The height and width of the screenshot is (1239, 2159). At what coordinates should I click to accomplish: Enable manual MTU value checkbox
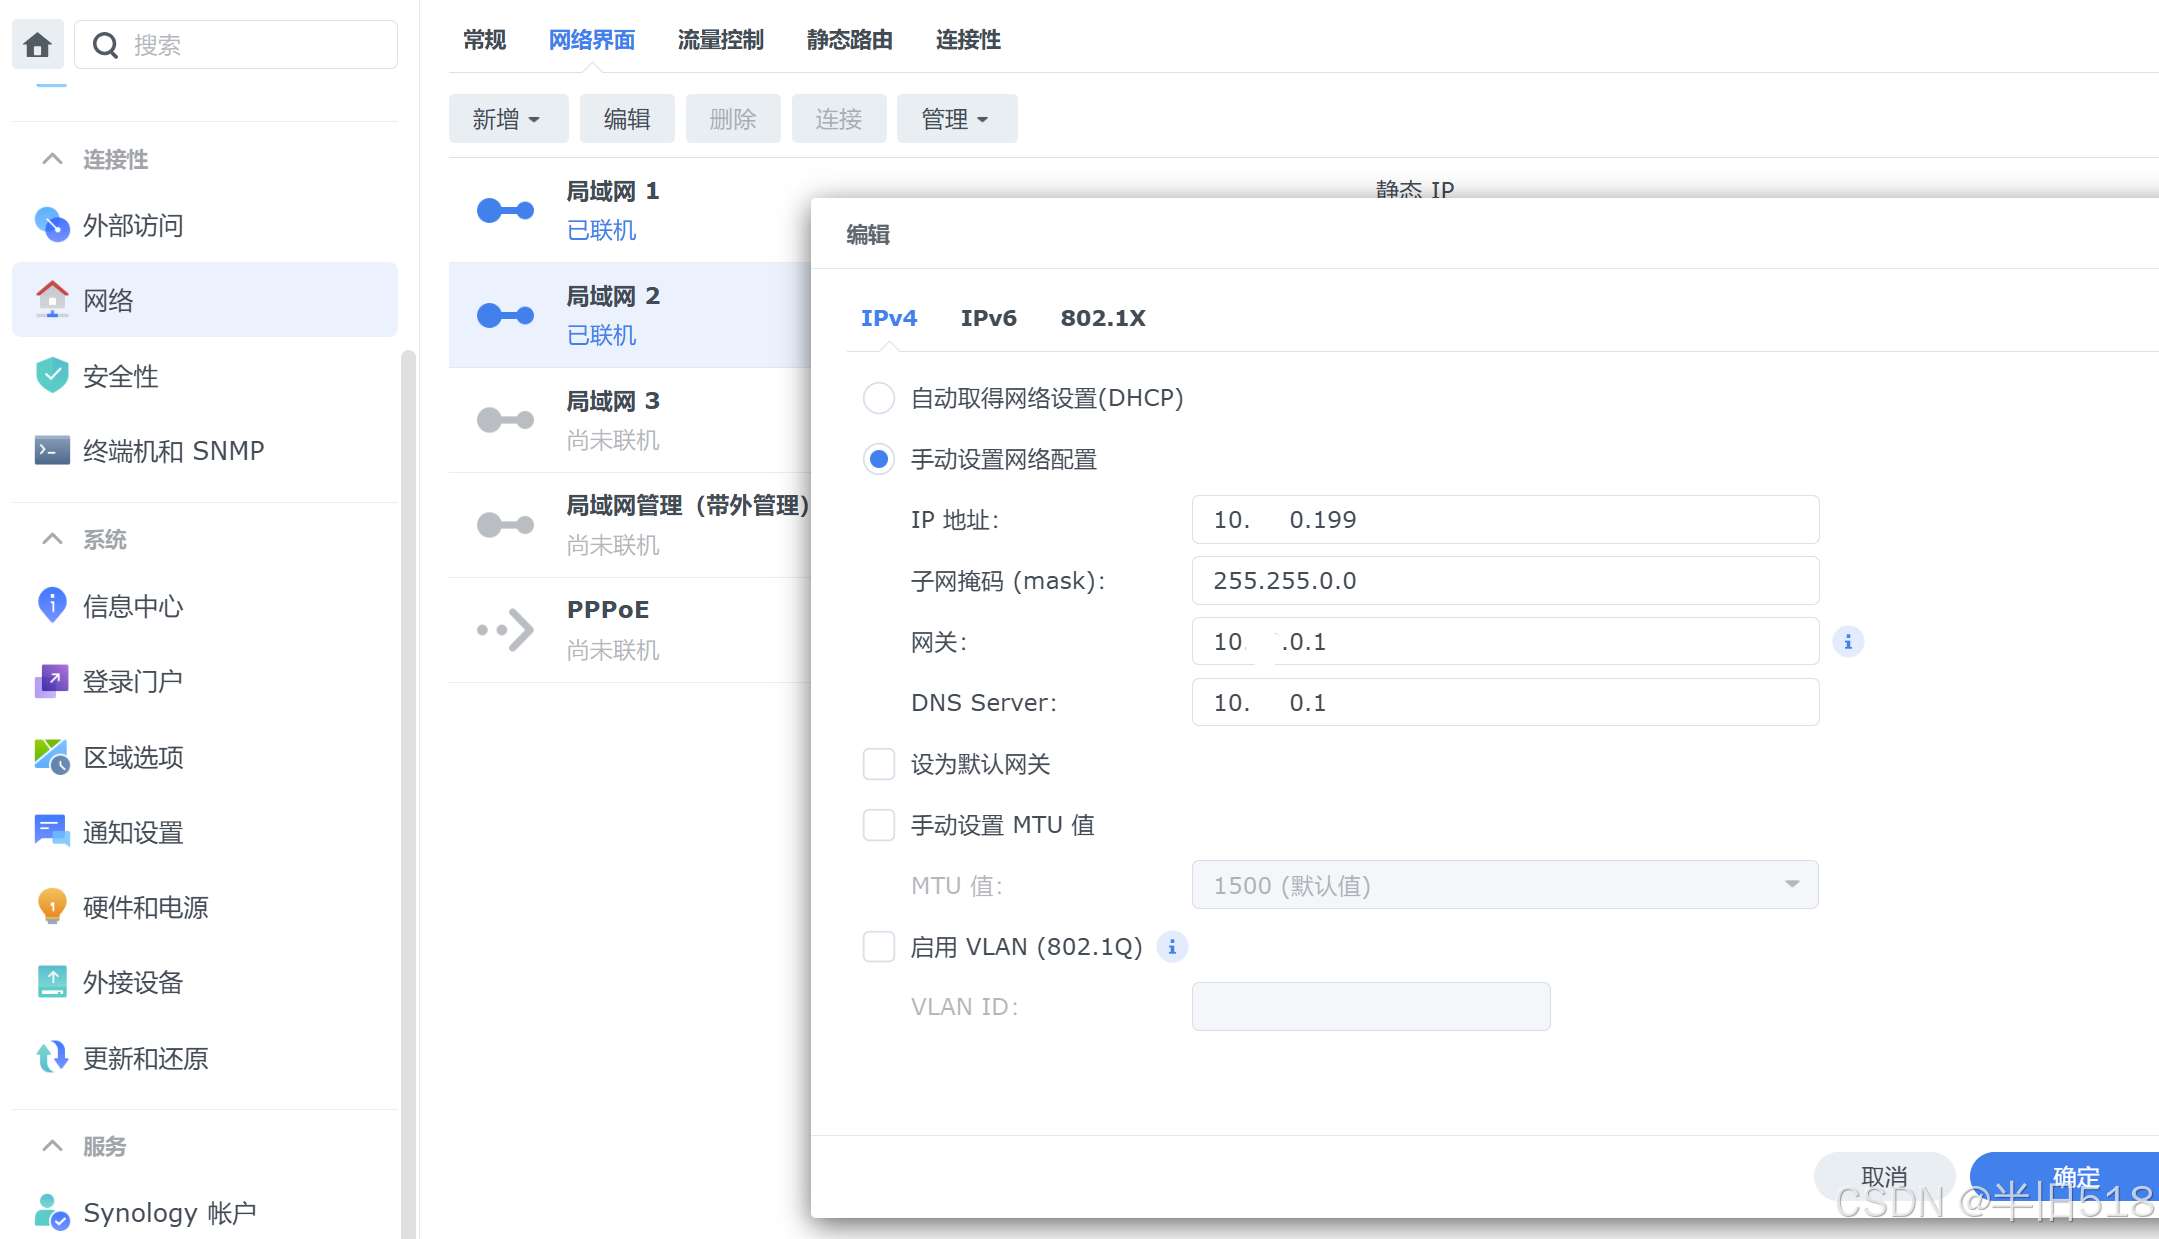click(879, 825)
